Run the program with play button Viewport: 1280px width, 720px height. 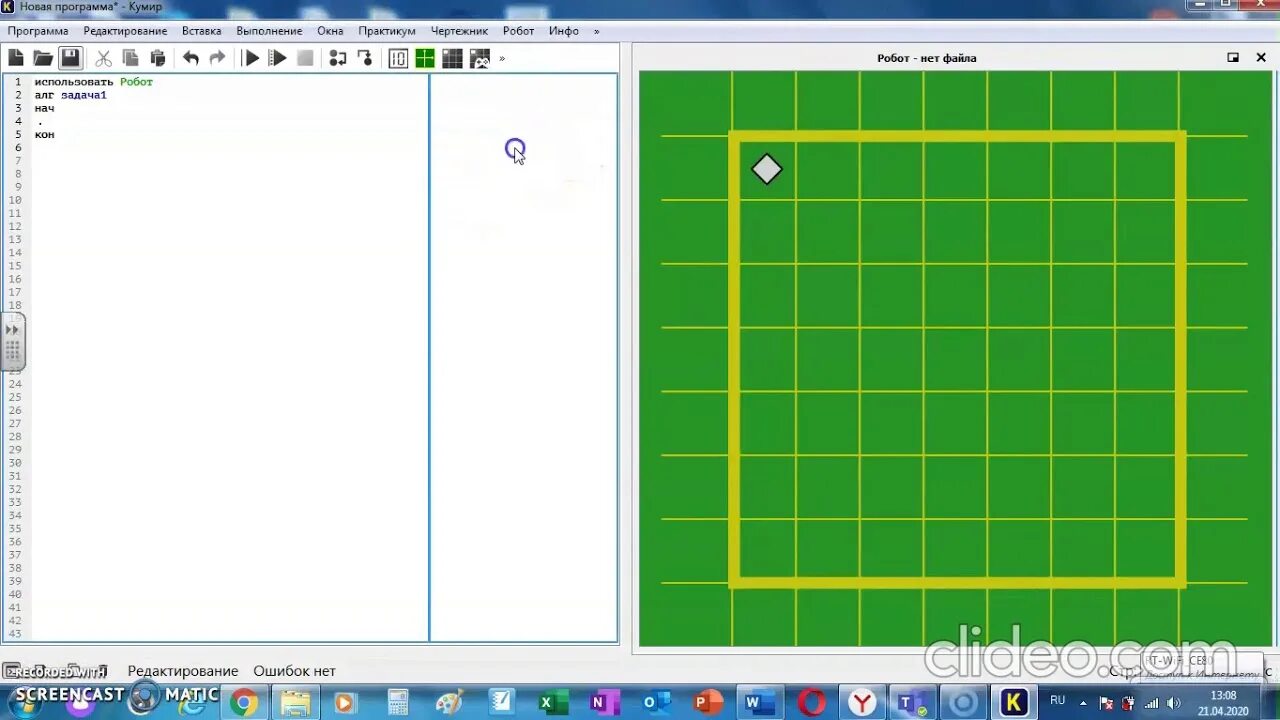click(x=252, y=58)
